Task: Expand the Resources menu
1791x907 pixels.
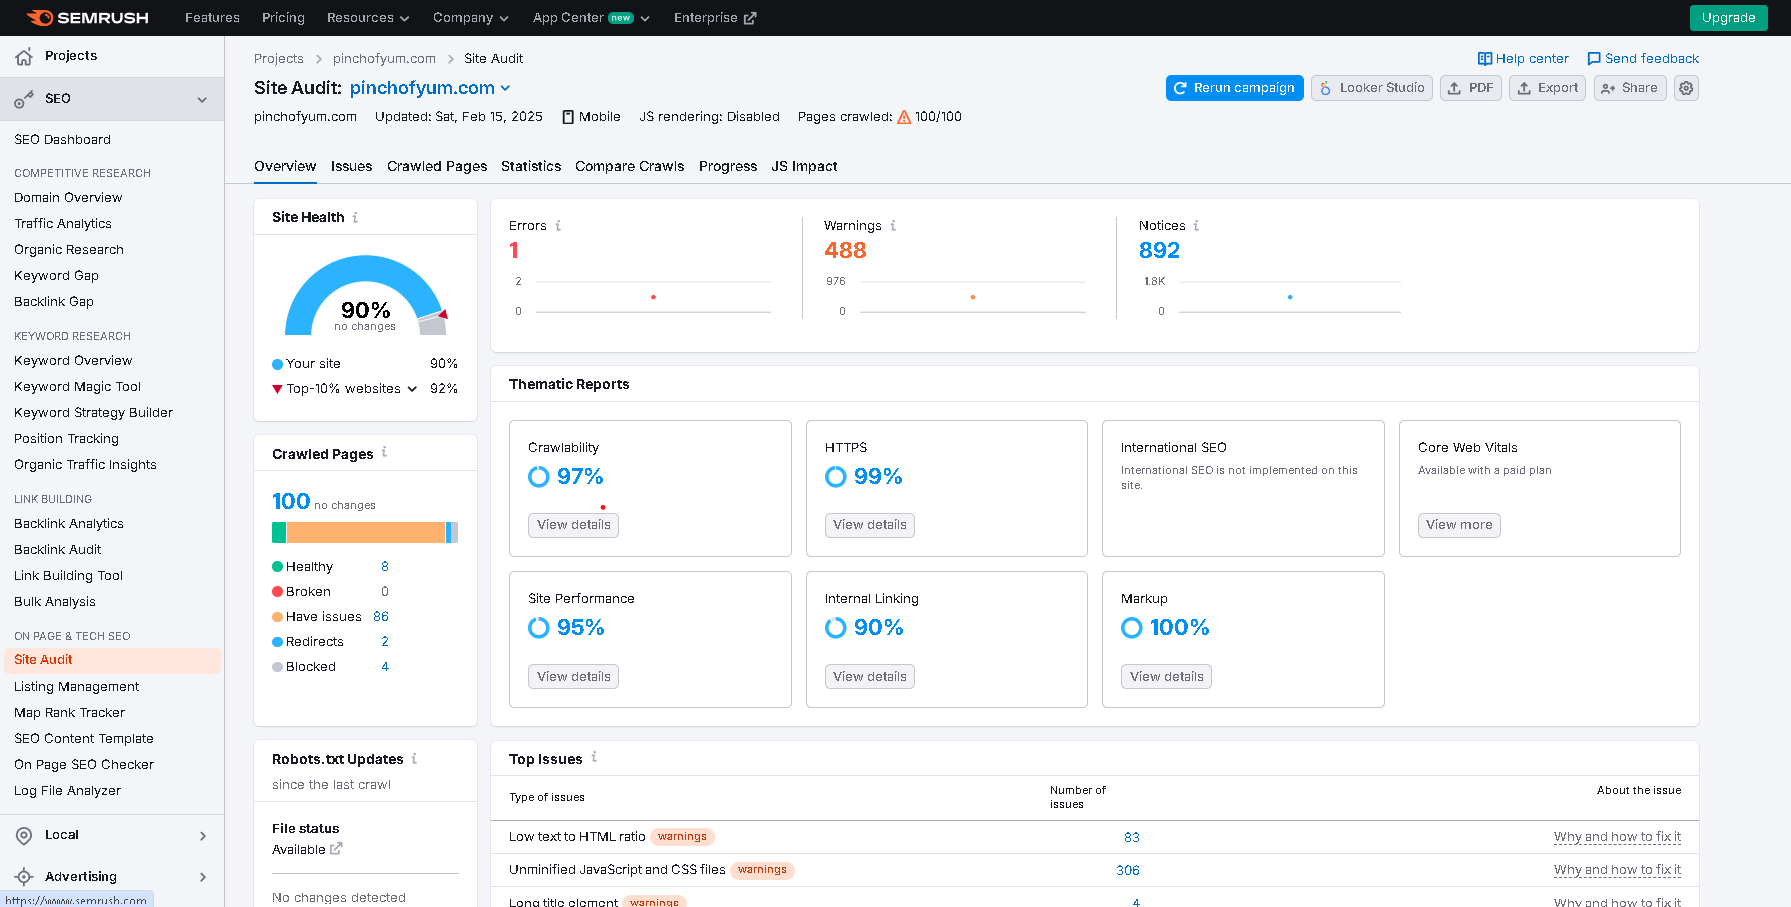Action: [x=367, y=18]
